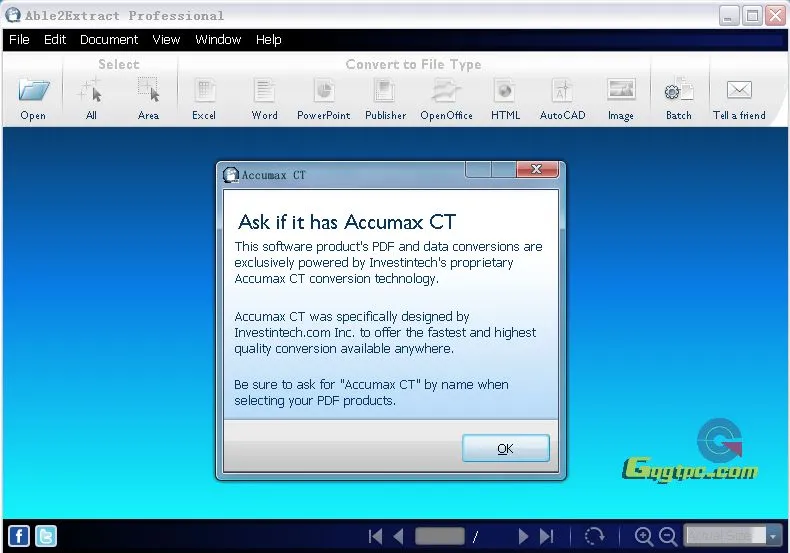Viewport: 790px width, 553px height.
Task: Jump to the last page
Action: click(546, 536)
